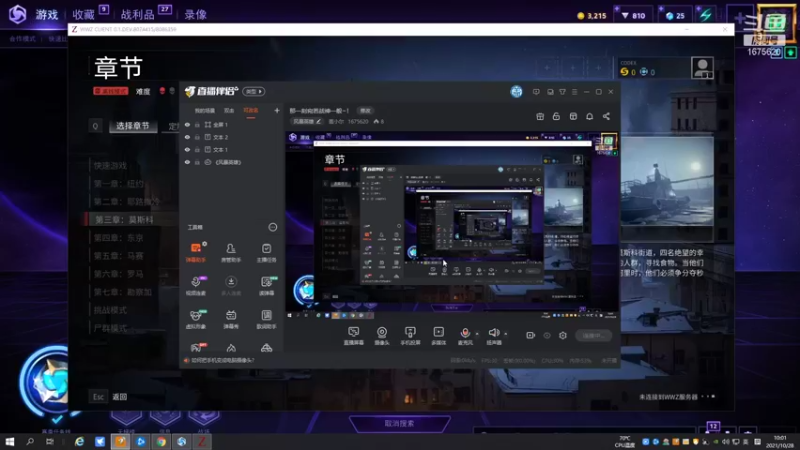800x450 pixels.
Task: Open the streaming app settings gear
Action: pos(563,335)
